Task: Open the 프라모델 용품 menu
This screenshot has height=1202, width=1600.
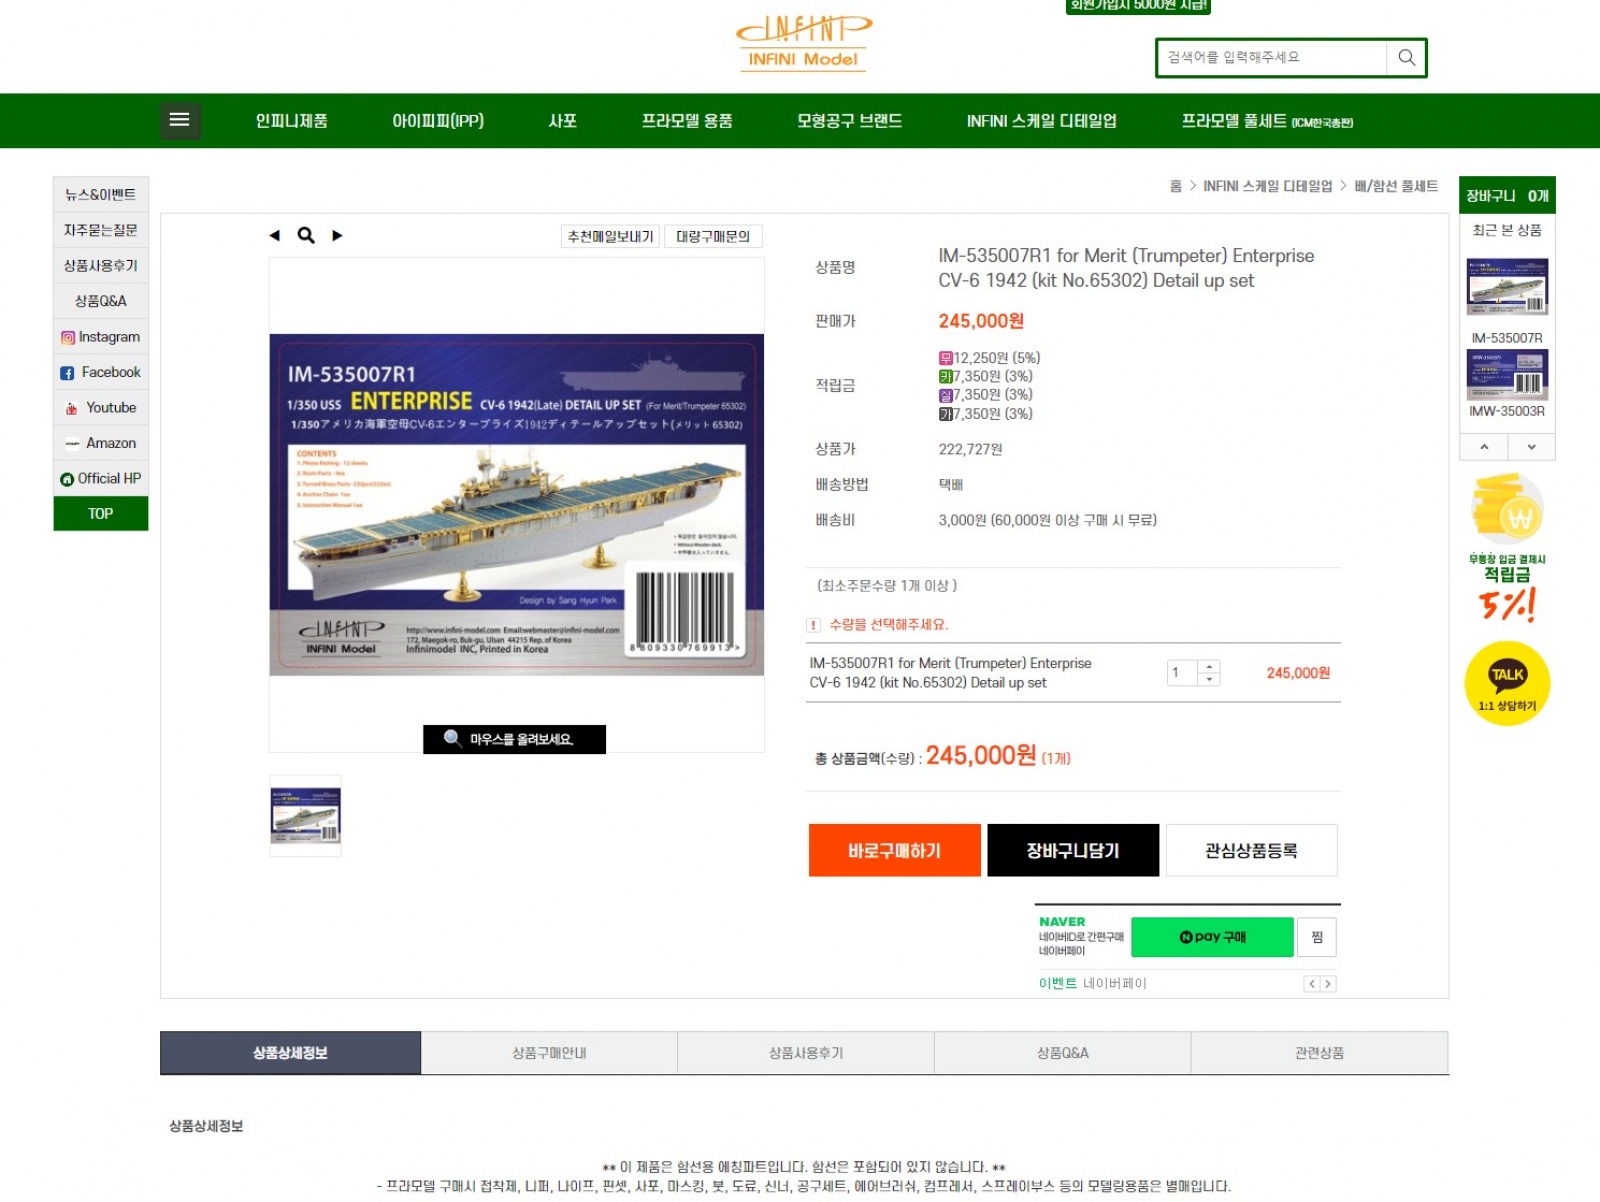Action: tap(686, 121)
